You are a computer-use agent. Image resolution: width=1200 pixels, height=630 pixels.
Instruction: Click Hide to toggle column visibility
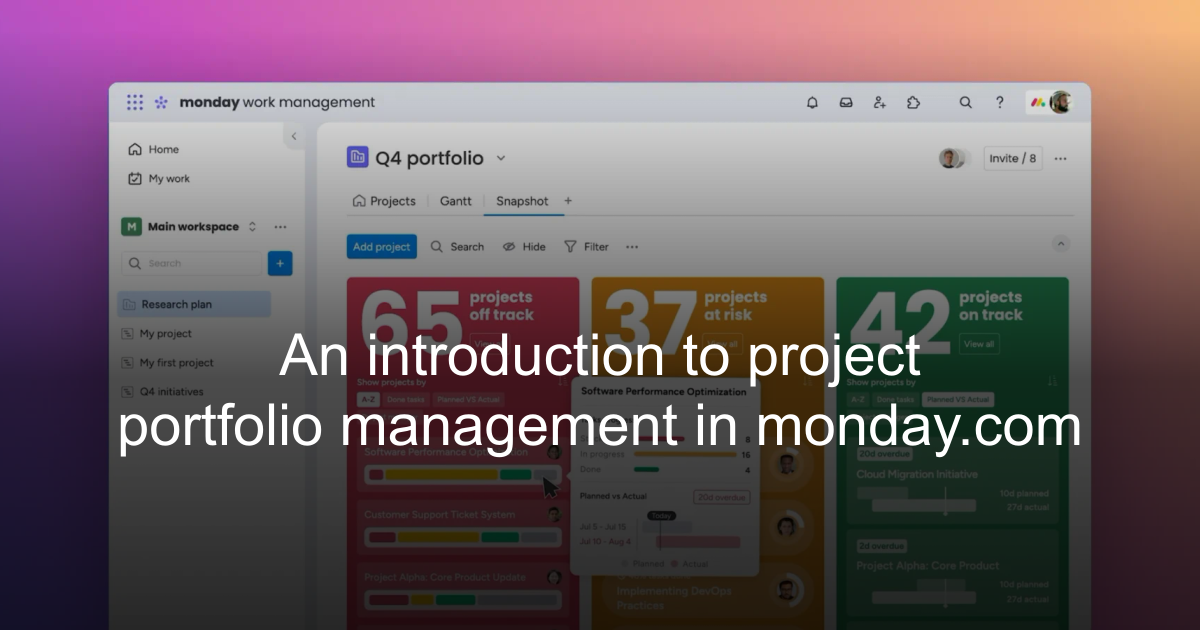523,246
